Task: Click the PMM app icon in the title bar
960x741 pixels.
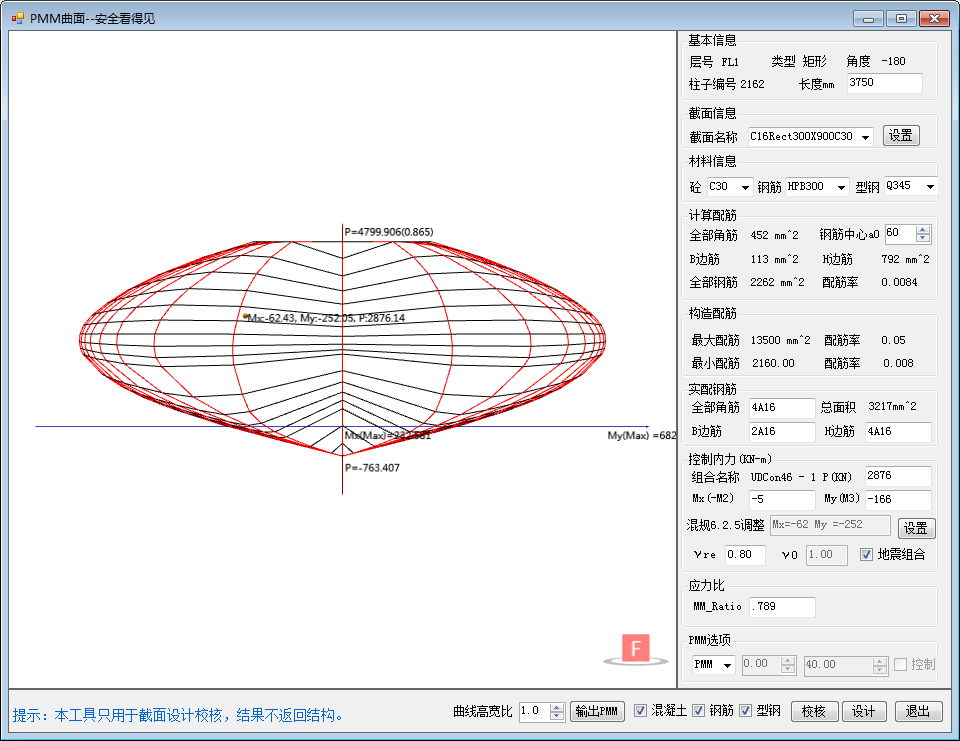Action: tap(17, 18)
